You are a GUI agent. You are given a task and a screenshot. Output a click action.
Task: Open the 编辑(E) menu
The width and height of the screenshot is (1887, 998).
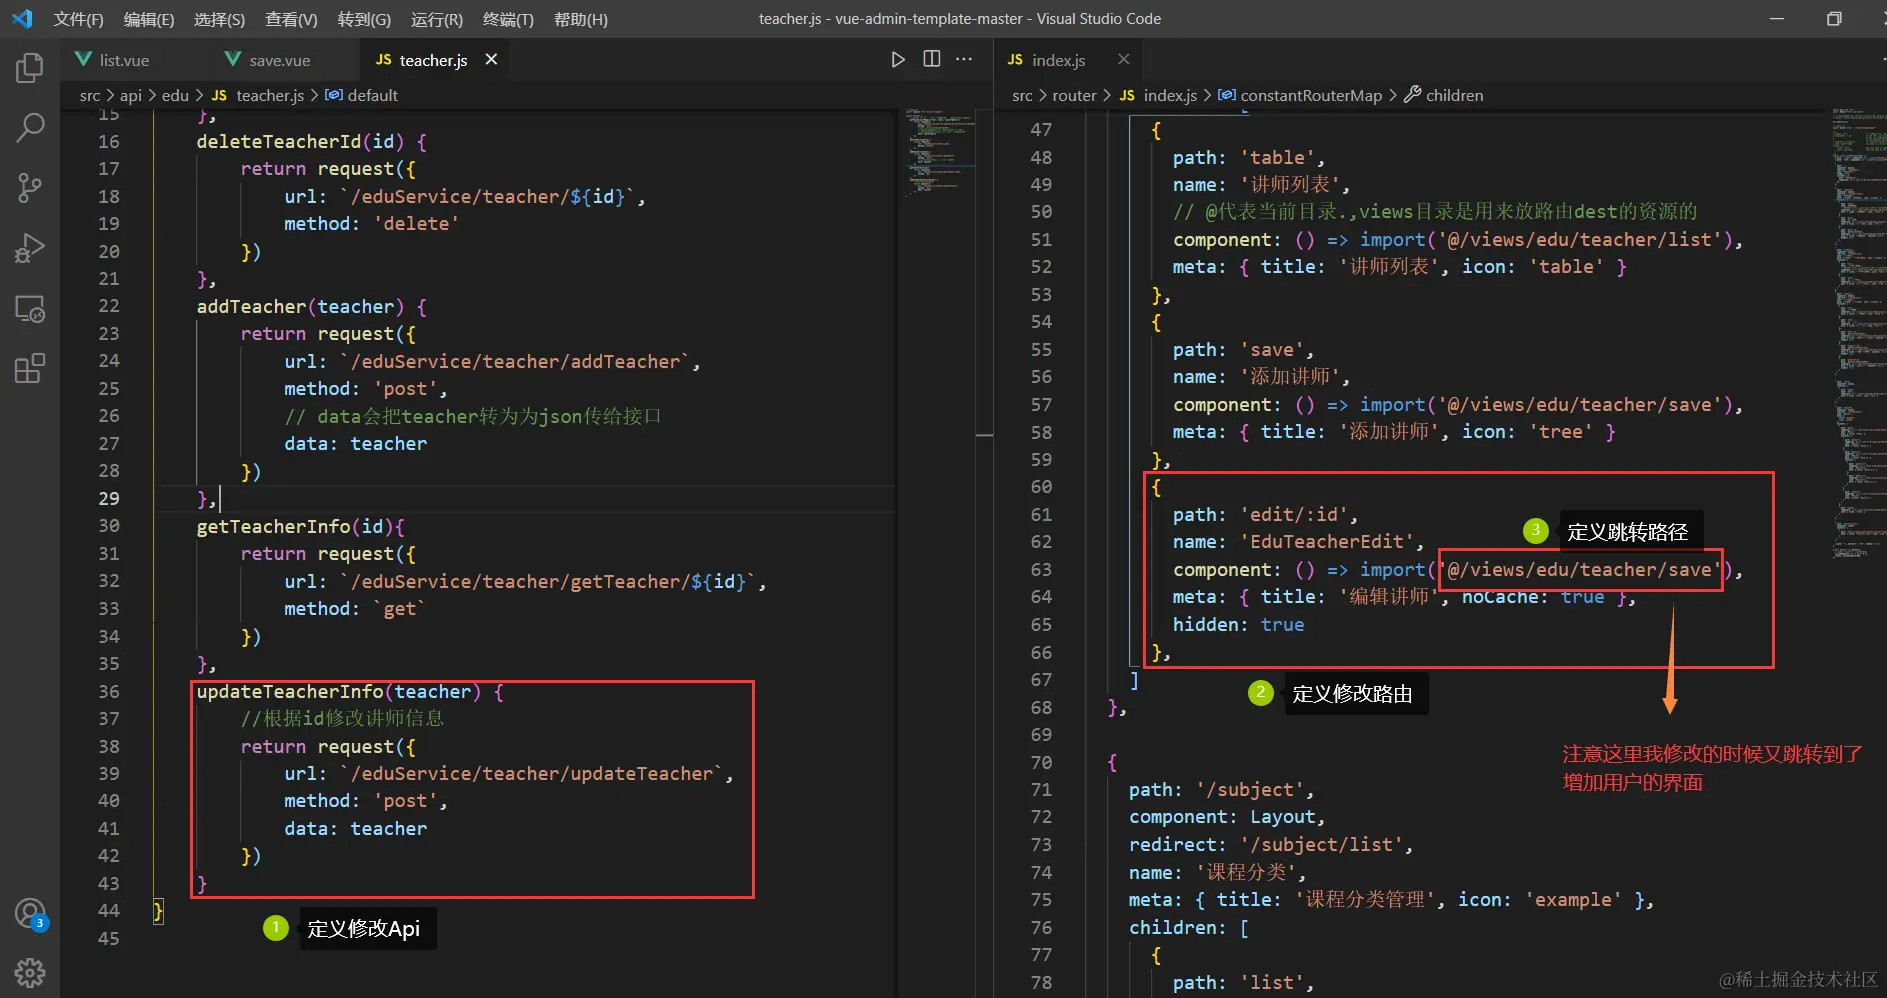coord(149,19)
